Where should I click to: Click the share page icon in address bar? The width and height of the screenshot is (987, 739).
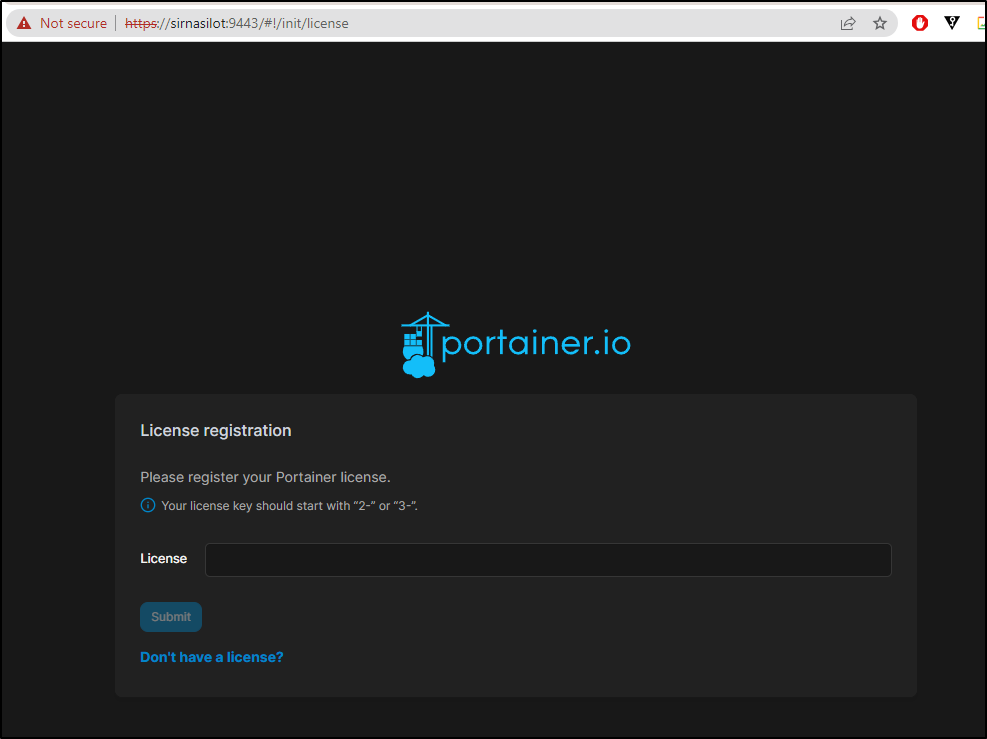[848, 23]
